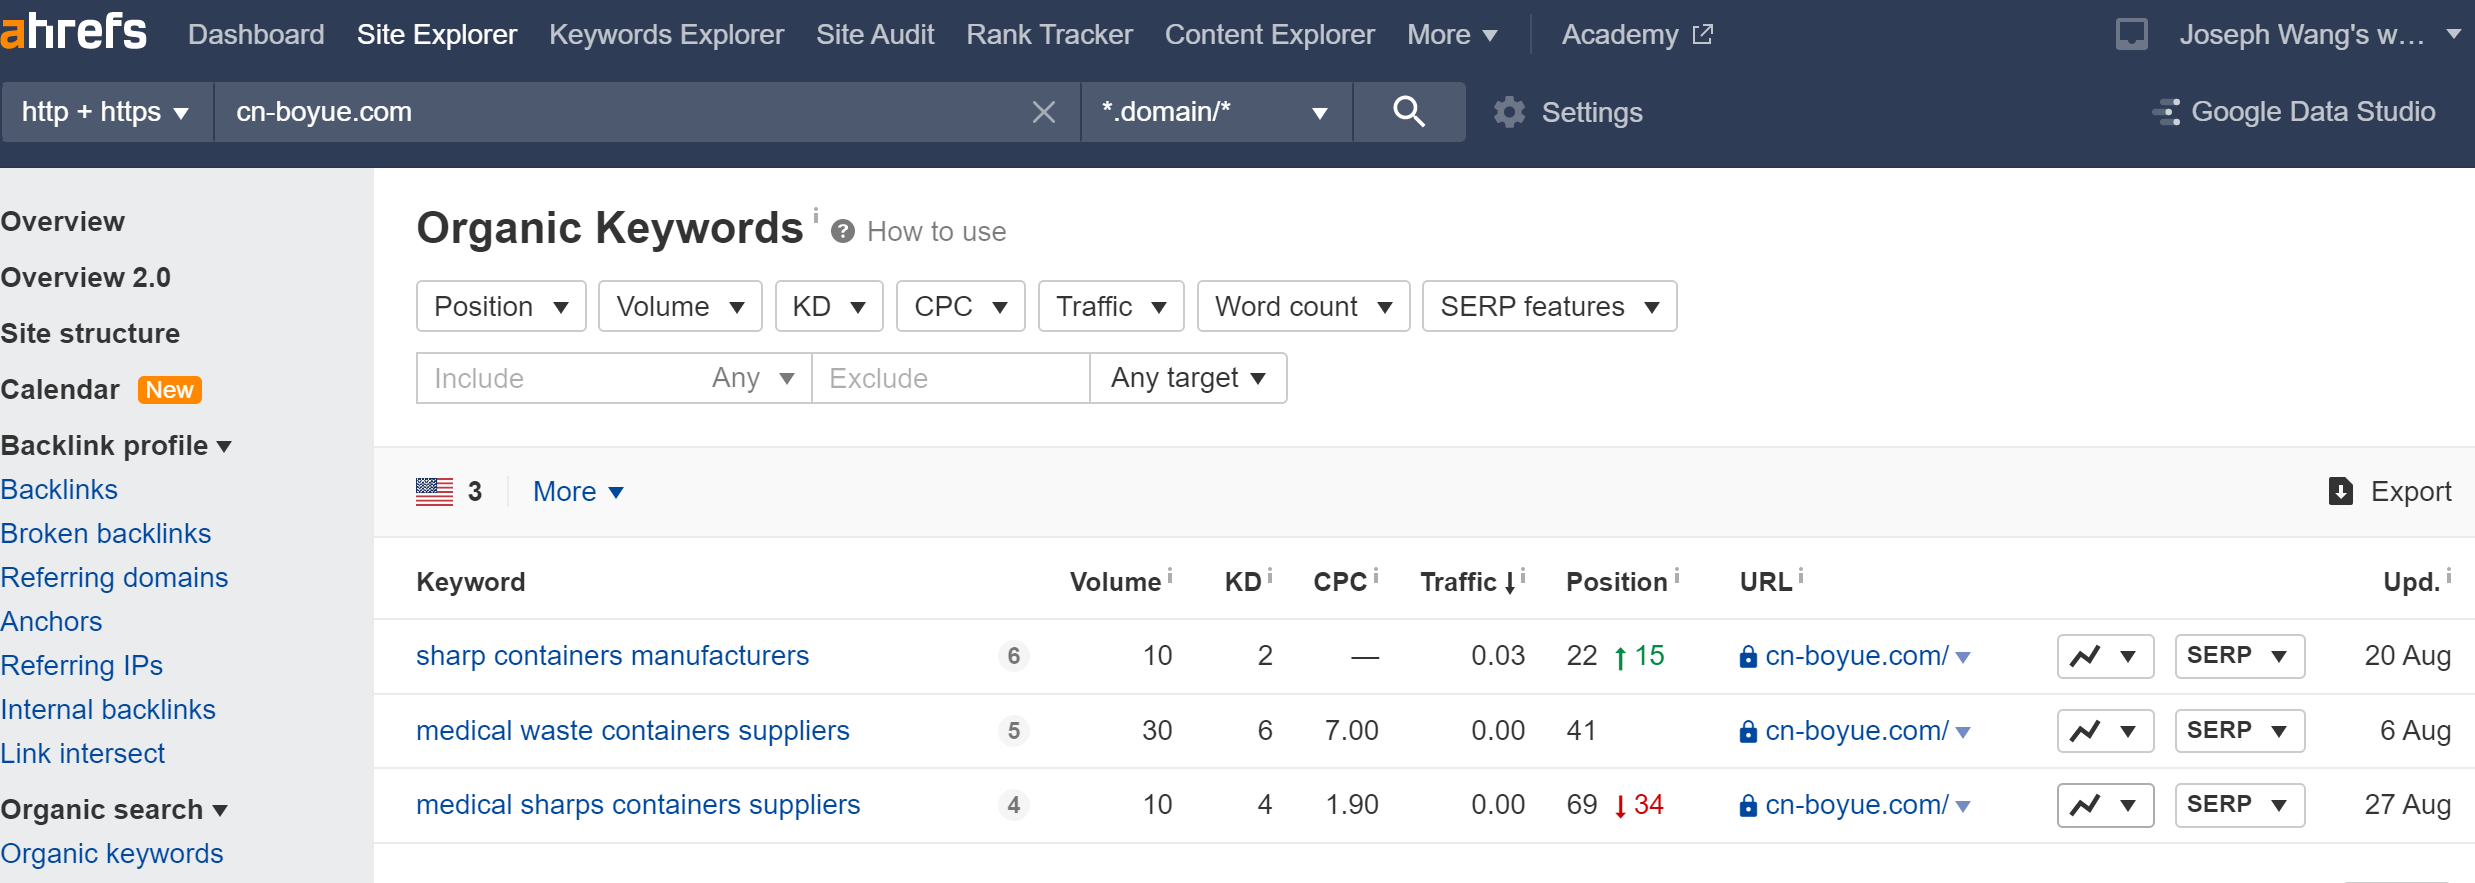
Task: Click the info icon next to the Volume header
Action: tap(1170, 576)
